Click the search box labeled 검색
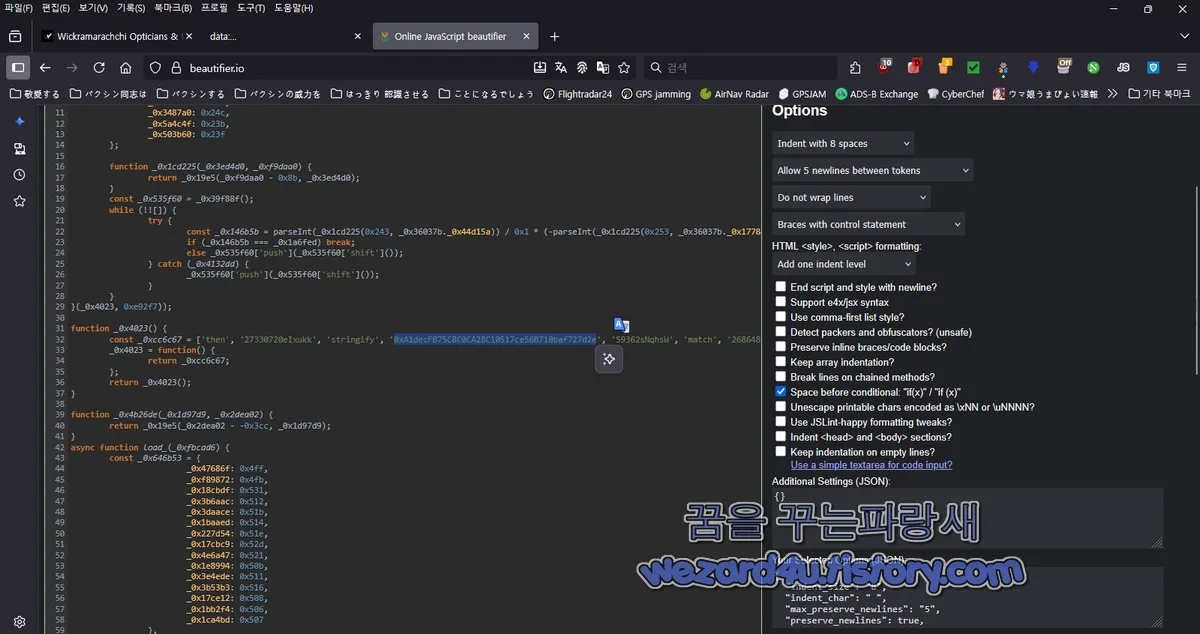This screenshot has height=634, width=1200. (x=740, y=68)
